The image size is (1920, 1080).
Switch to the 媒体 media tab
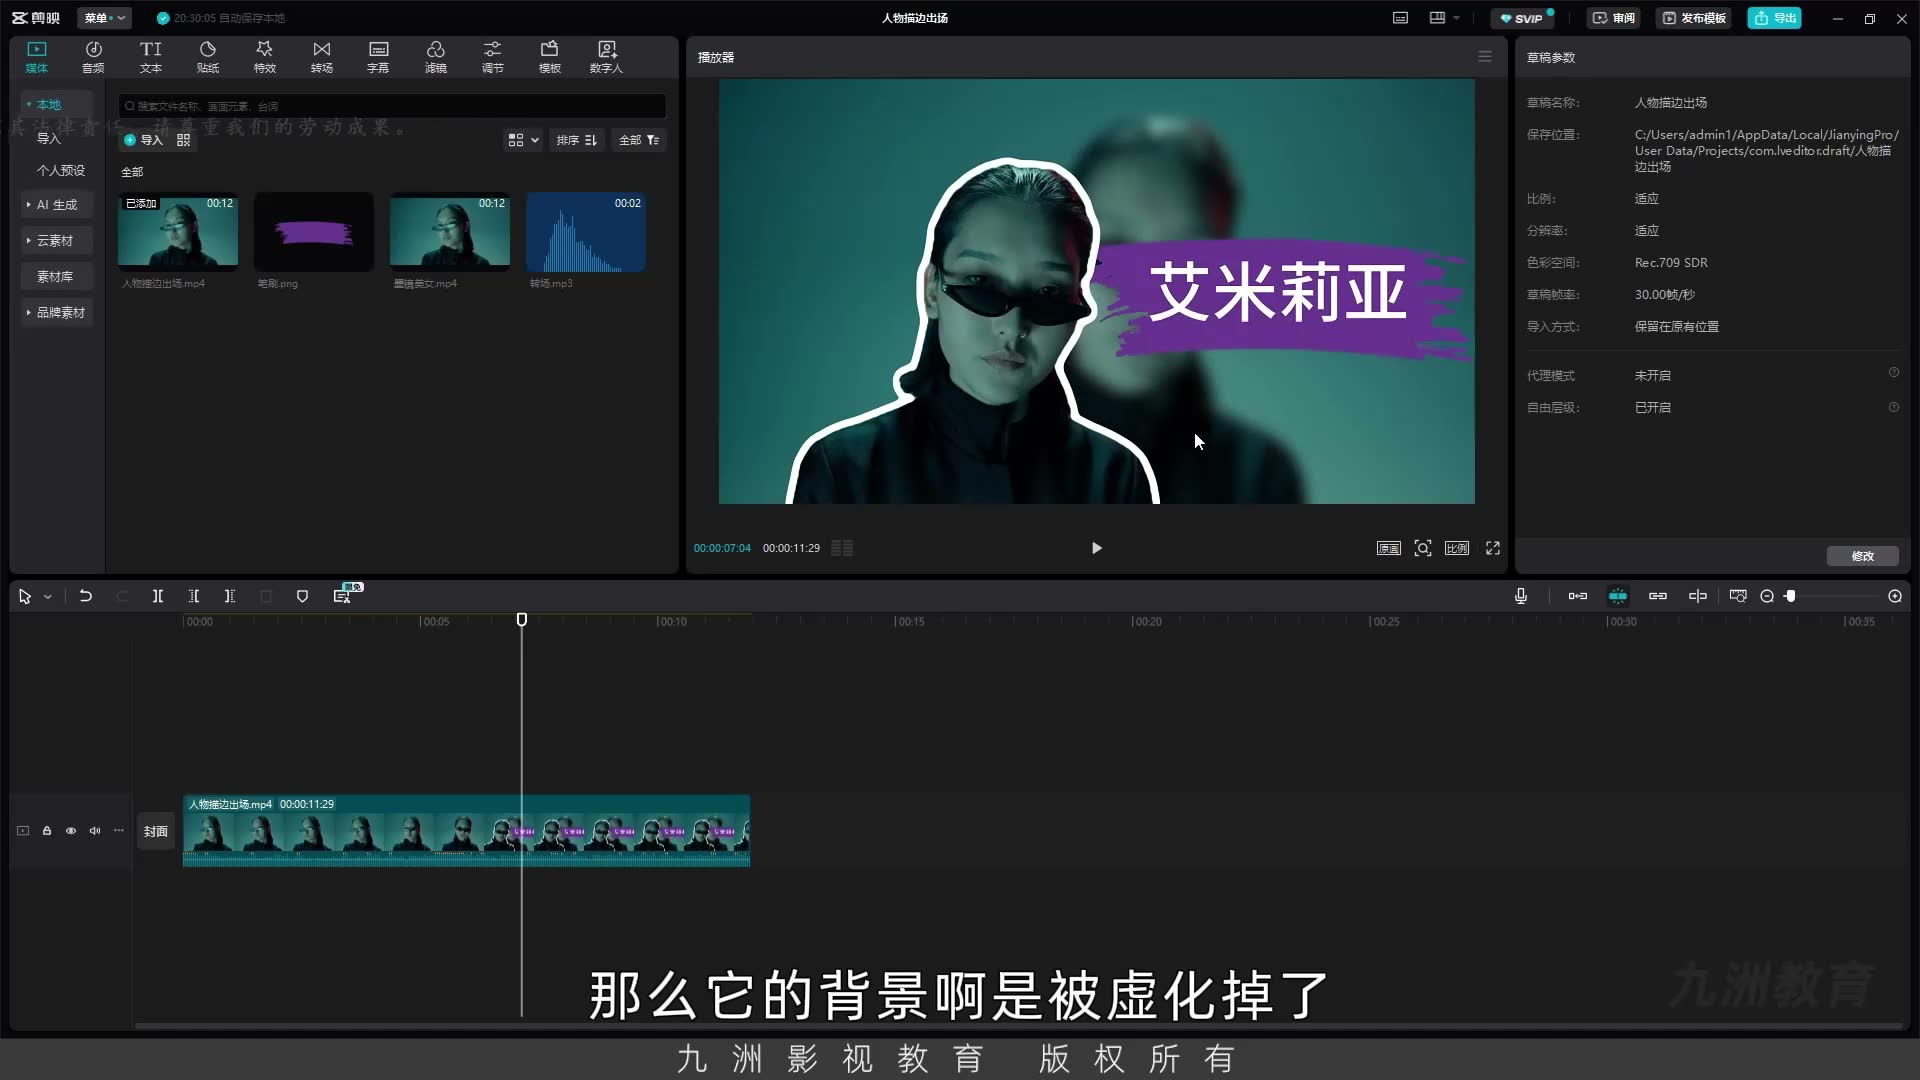coord(37,57)
